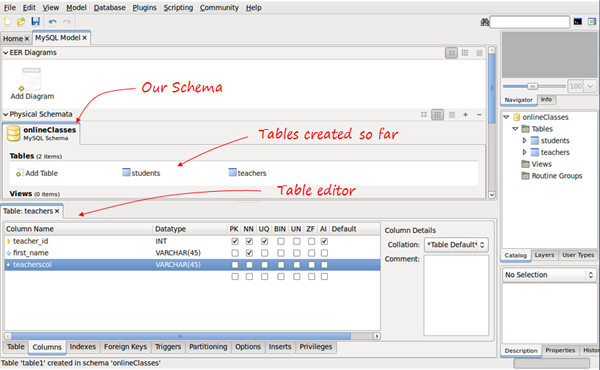Click the Add Diagram icon
The image size is (600, 370).
32,79
